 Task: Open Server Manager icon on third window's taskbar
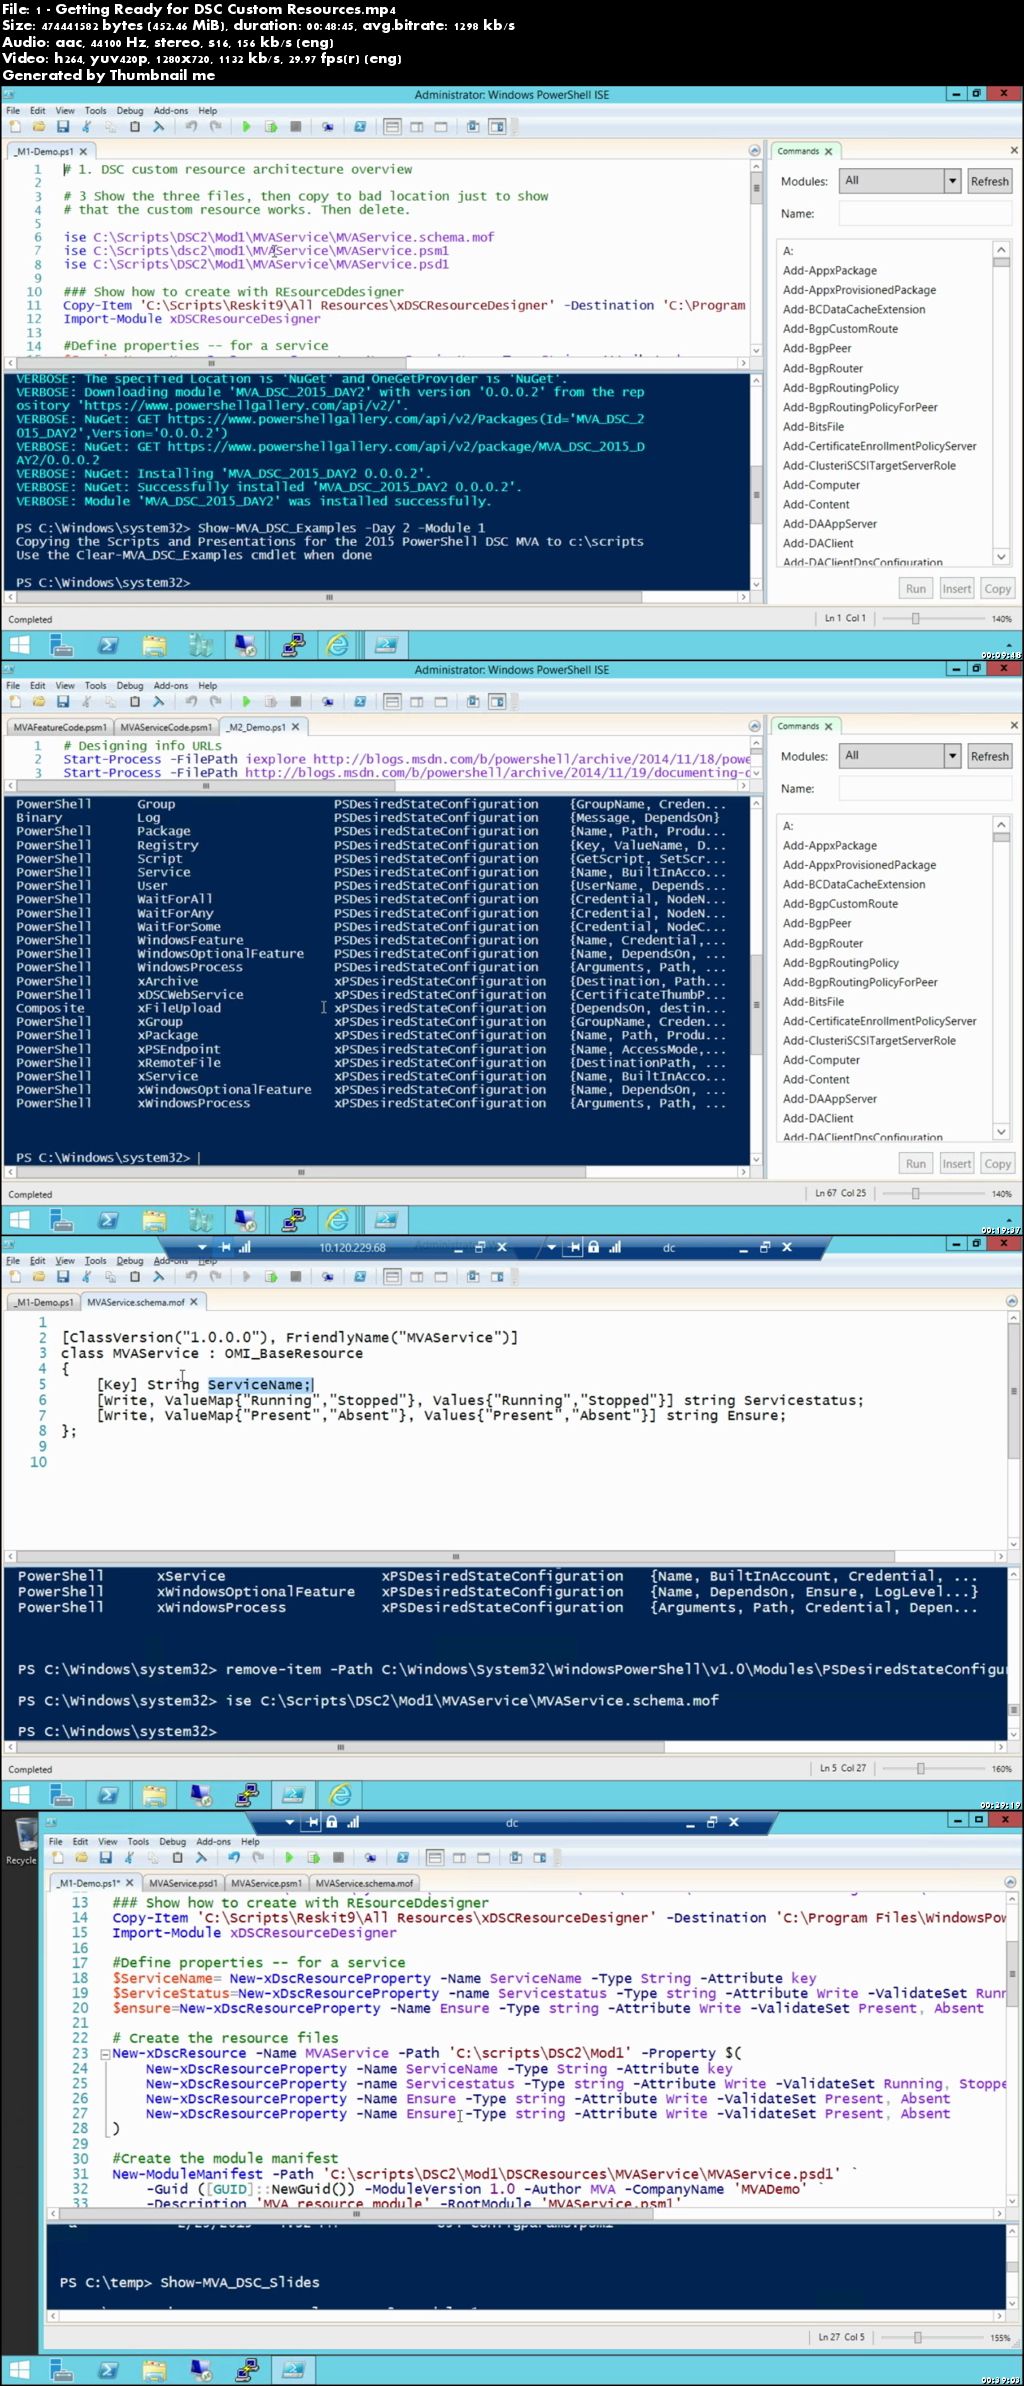coord(61,1796)
